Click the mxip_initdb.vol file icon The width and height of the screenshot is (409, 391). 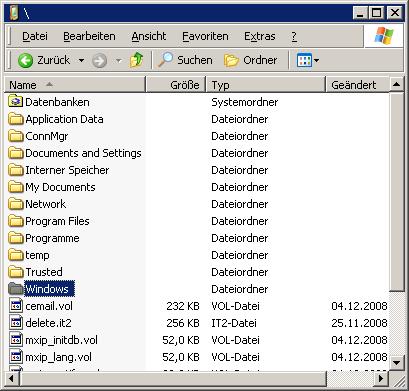(16, 340)
